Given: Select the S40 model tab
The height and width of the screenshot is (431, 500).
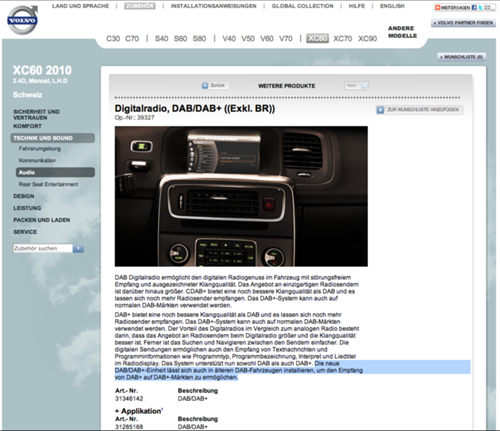Looking at the screenshot, I should tap(161, 39).
